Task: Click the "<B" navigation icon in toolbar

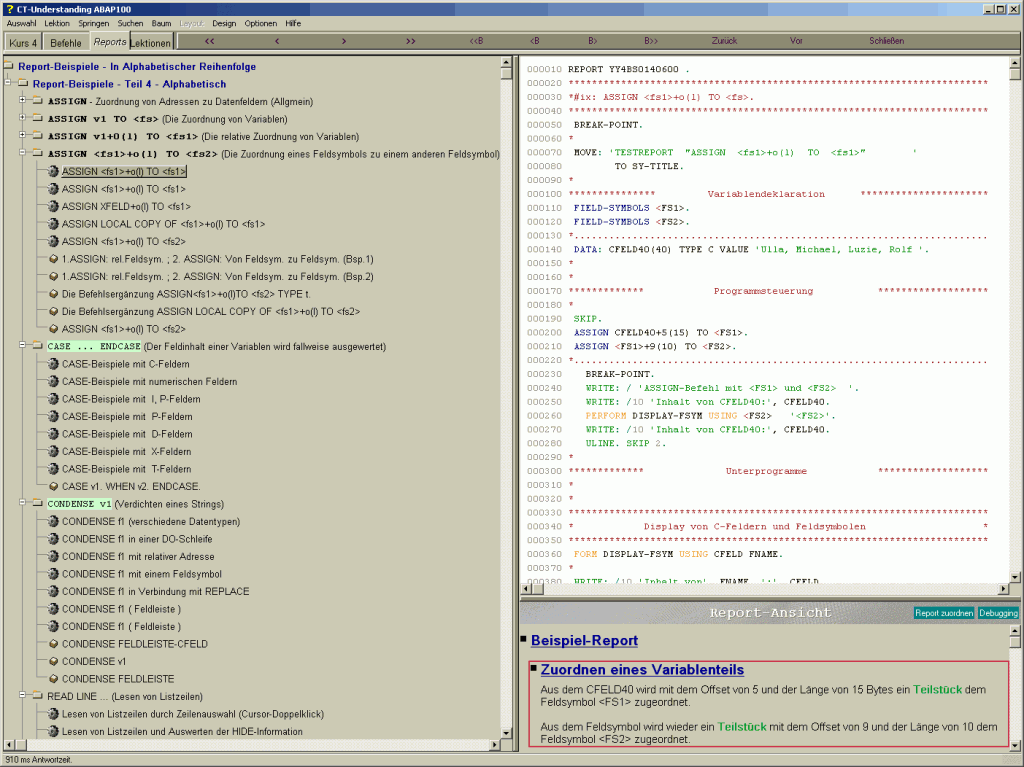Action: click(536, 41)
